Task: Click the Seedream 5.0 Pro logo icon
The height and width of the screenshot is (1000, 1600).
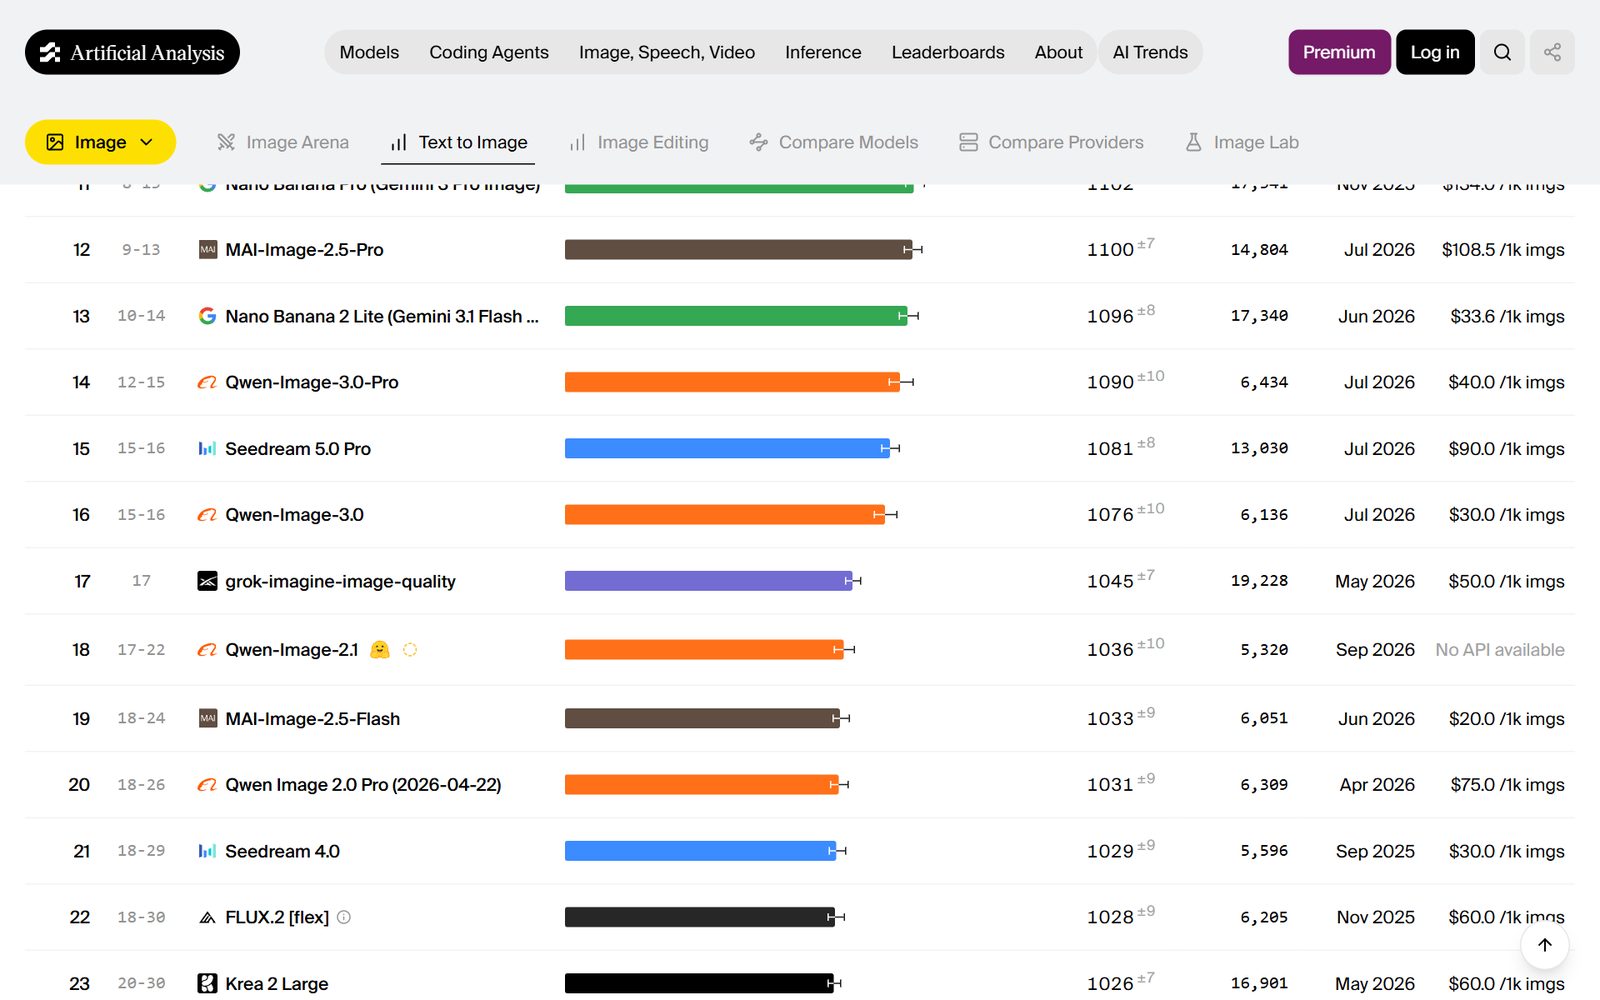Action: tap(207, 449)
